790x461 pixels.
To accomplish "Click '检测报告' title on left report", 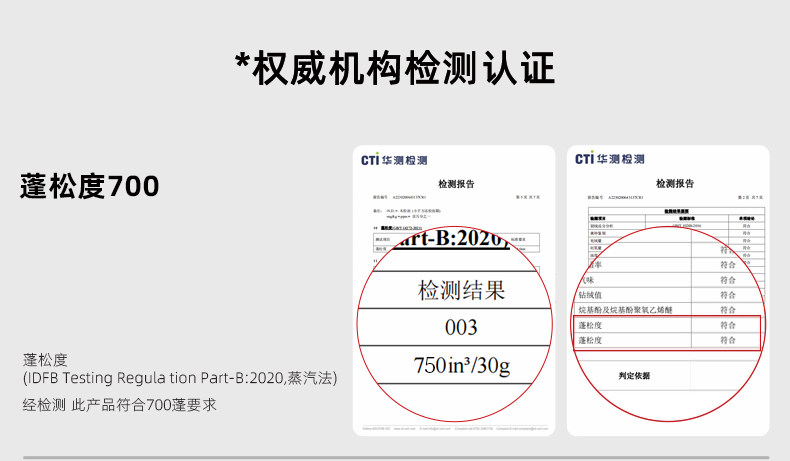I will 456,184.
